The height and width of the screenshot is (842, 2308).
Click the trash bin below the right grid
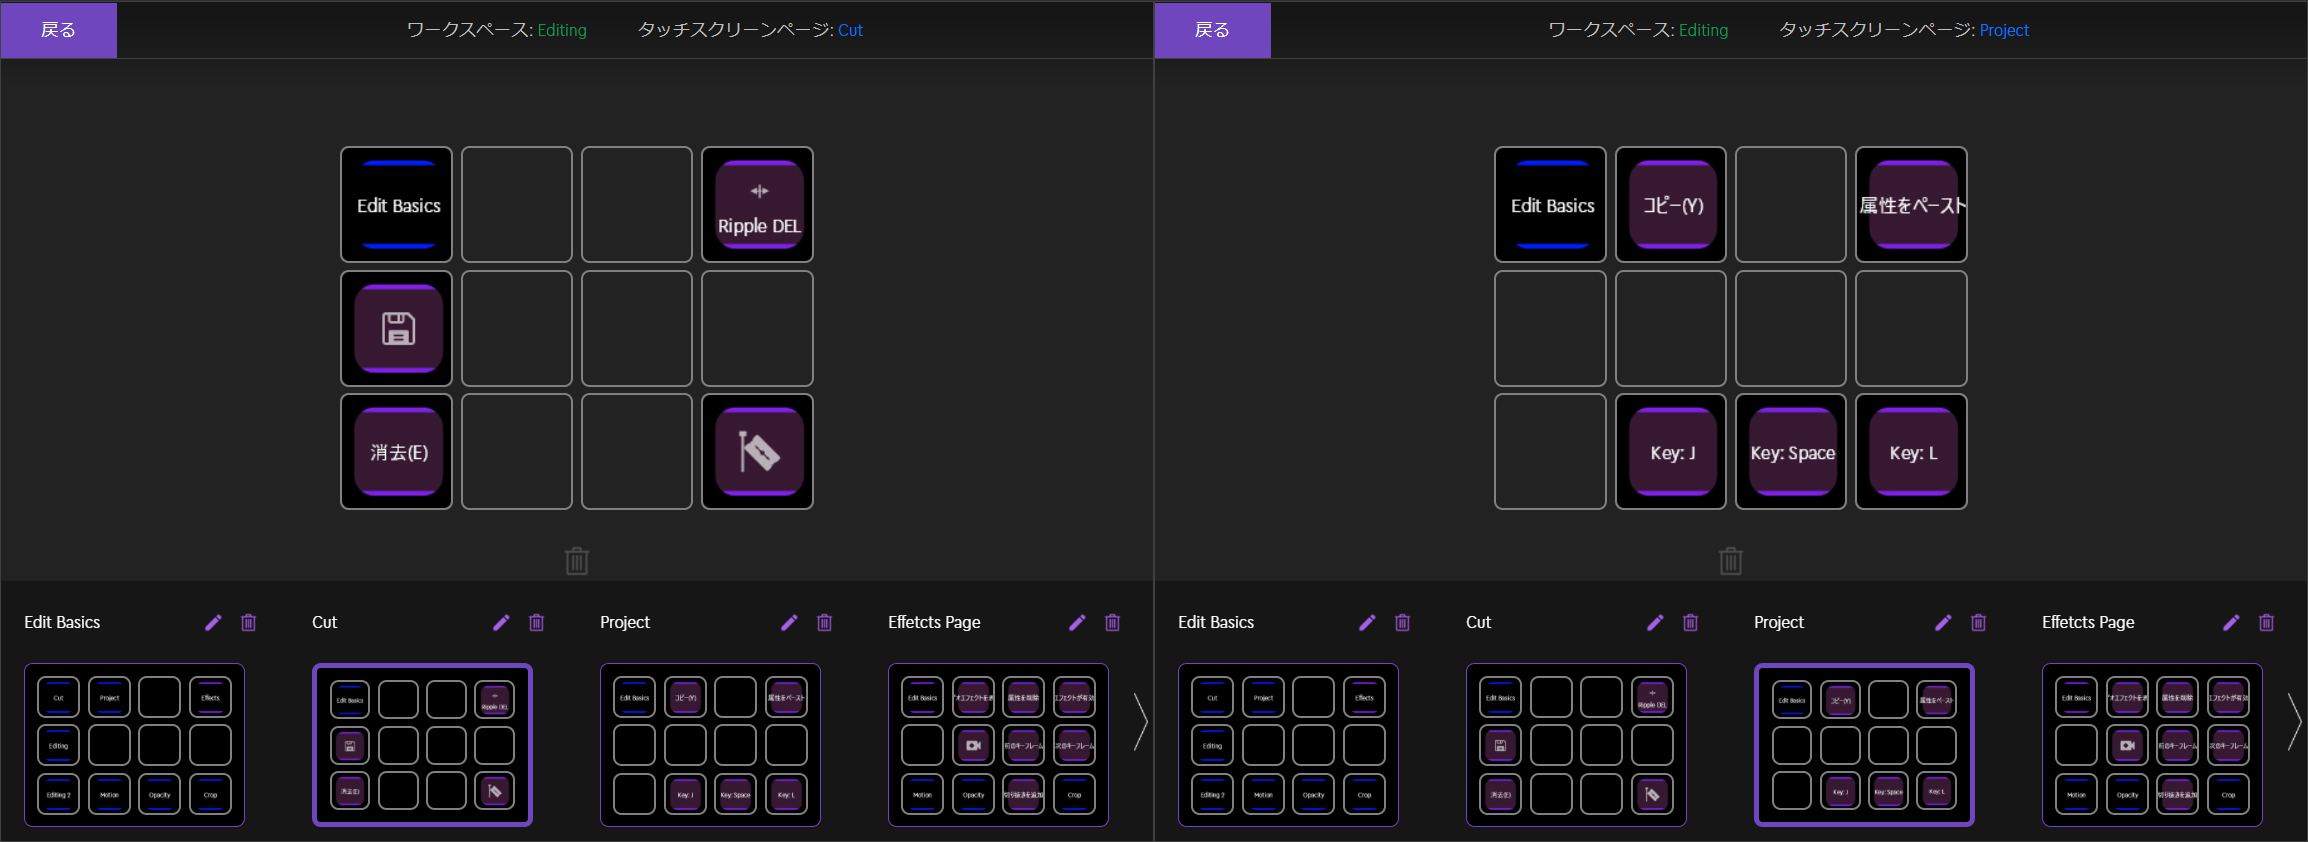[1731, 561]
